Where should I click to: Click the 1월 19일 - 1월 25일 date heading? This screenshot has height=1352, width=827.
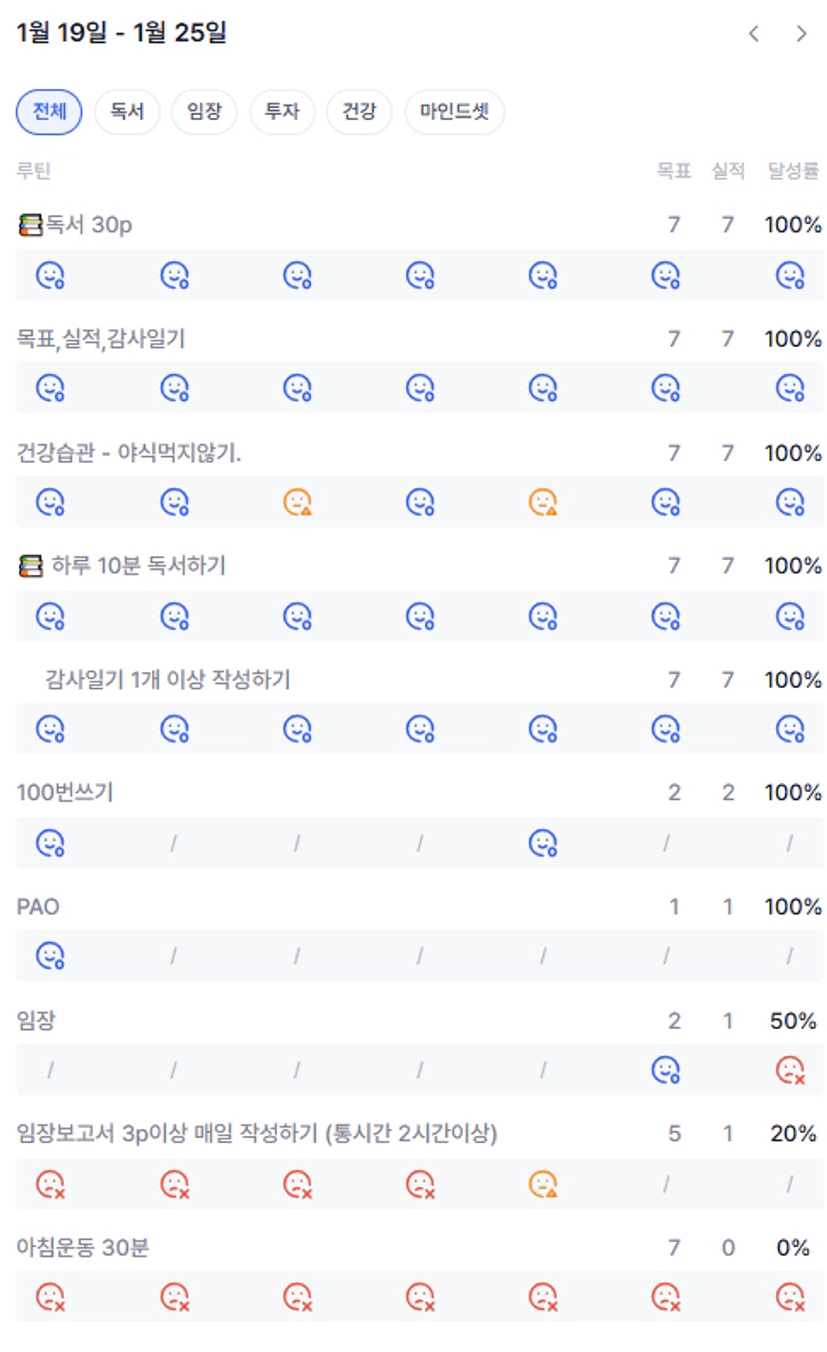pos(122,33)
